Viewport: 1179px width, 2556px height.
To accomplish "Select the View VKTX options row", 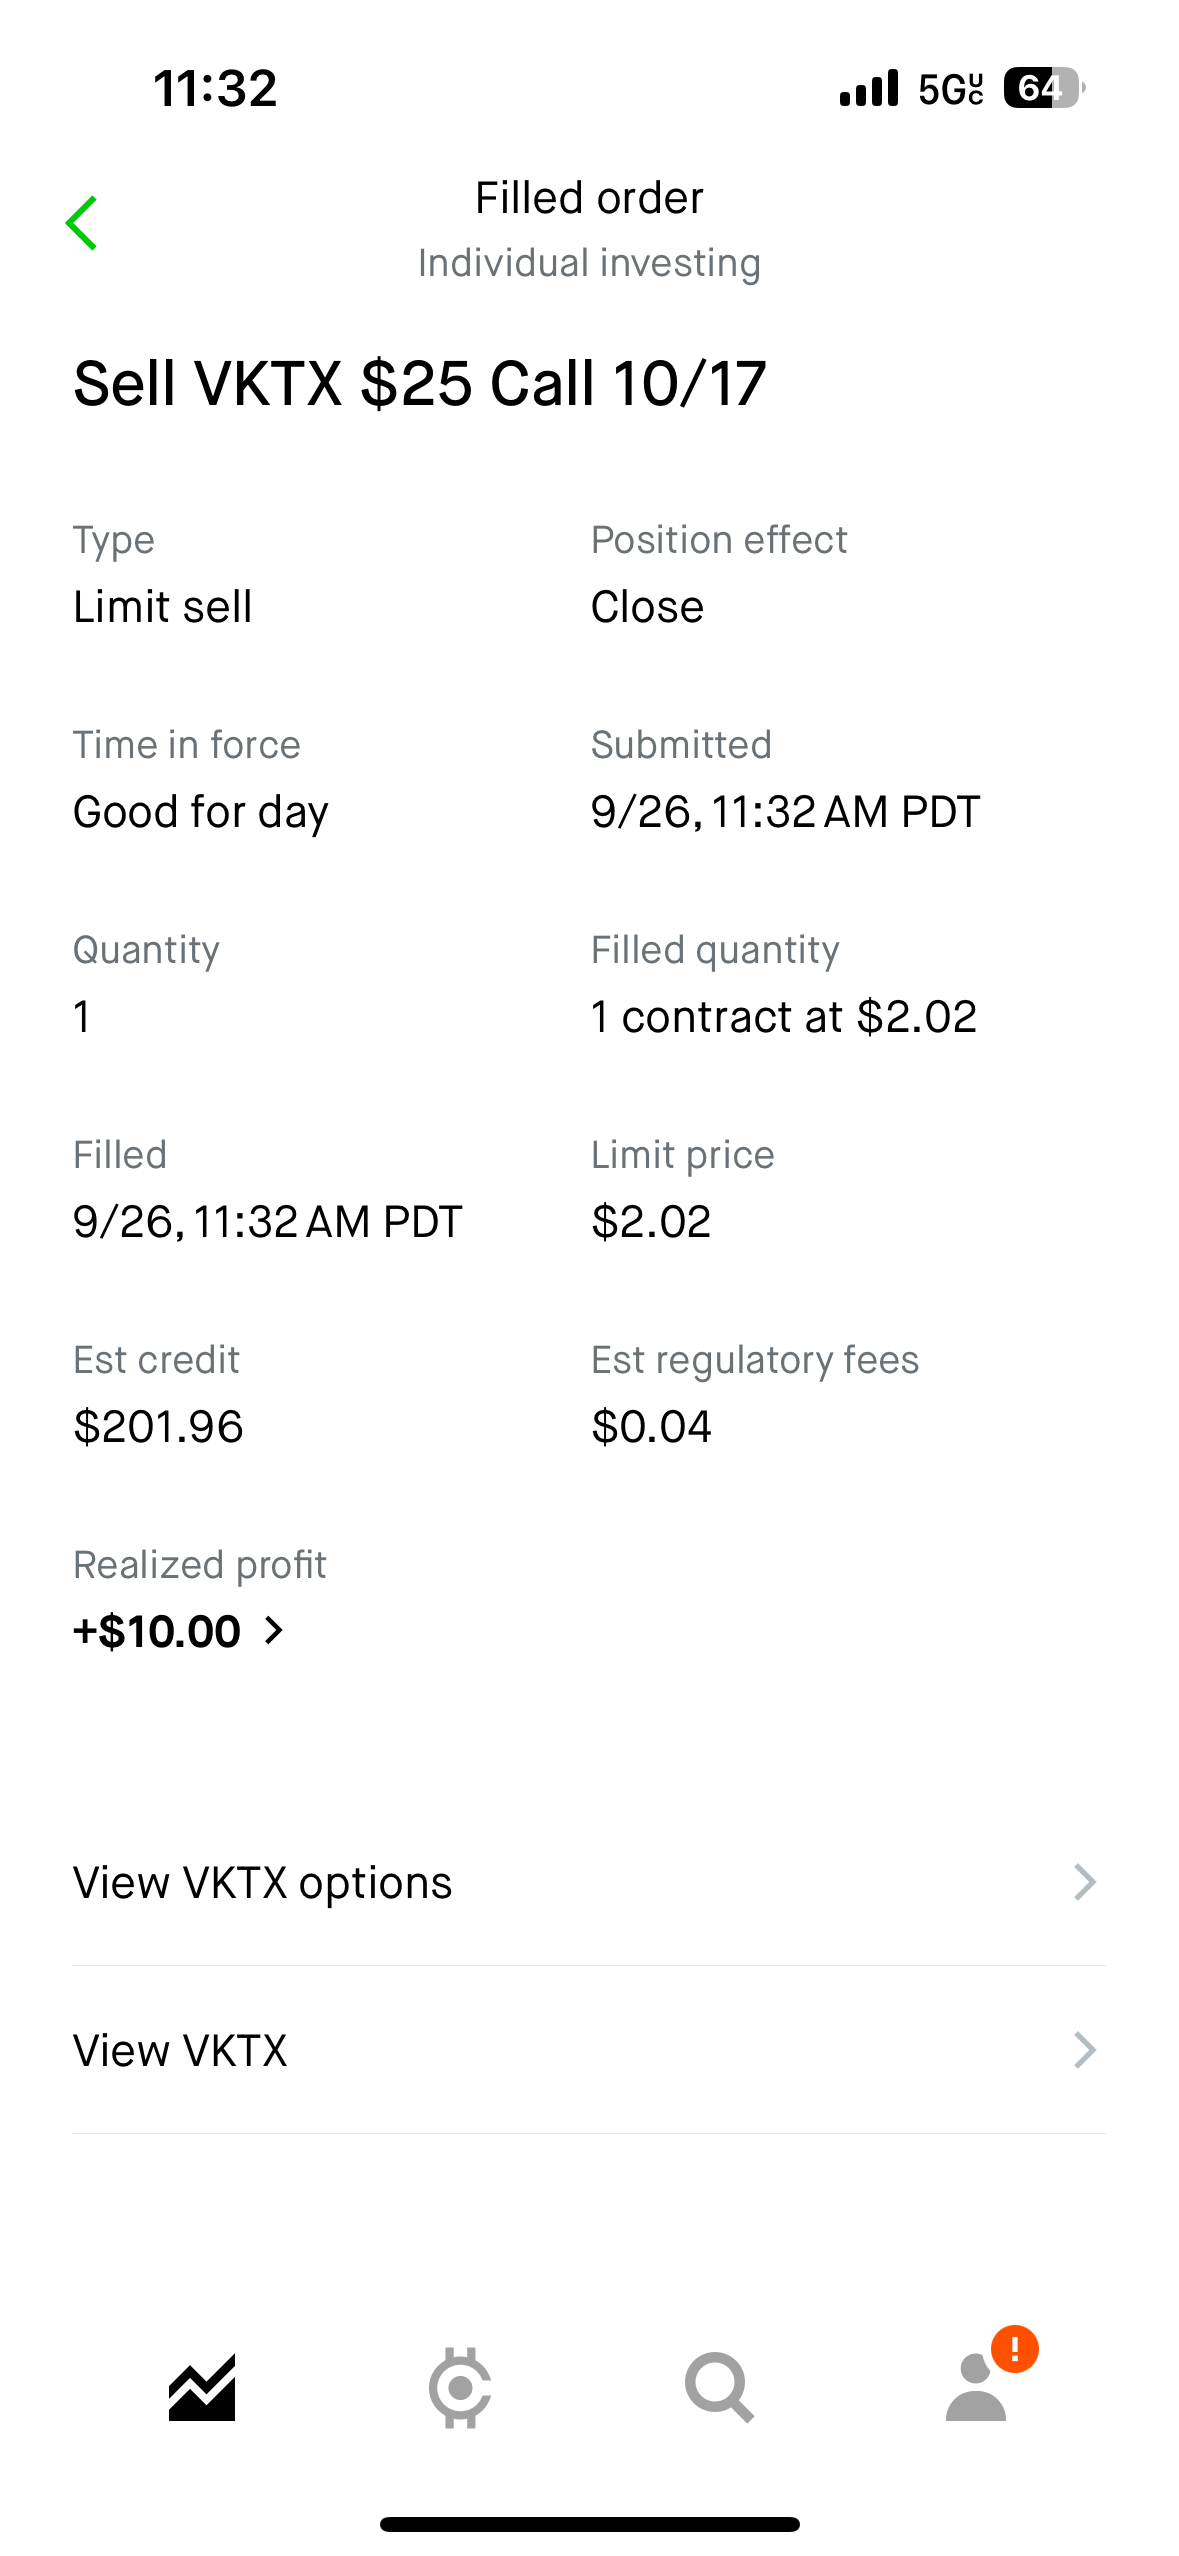I will coord(262,1882).
